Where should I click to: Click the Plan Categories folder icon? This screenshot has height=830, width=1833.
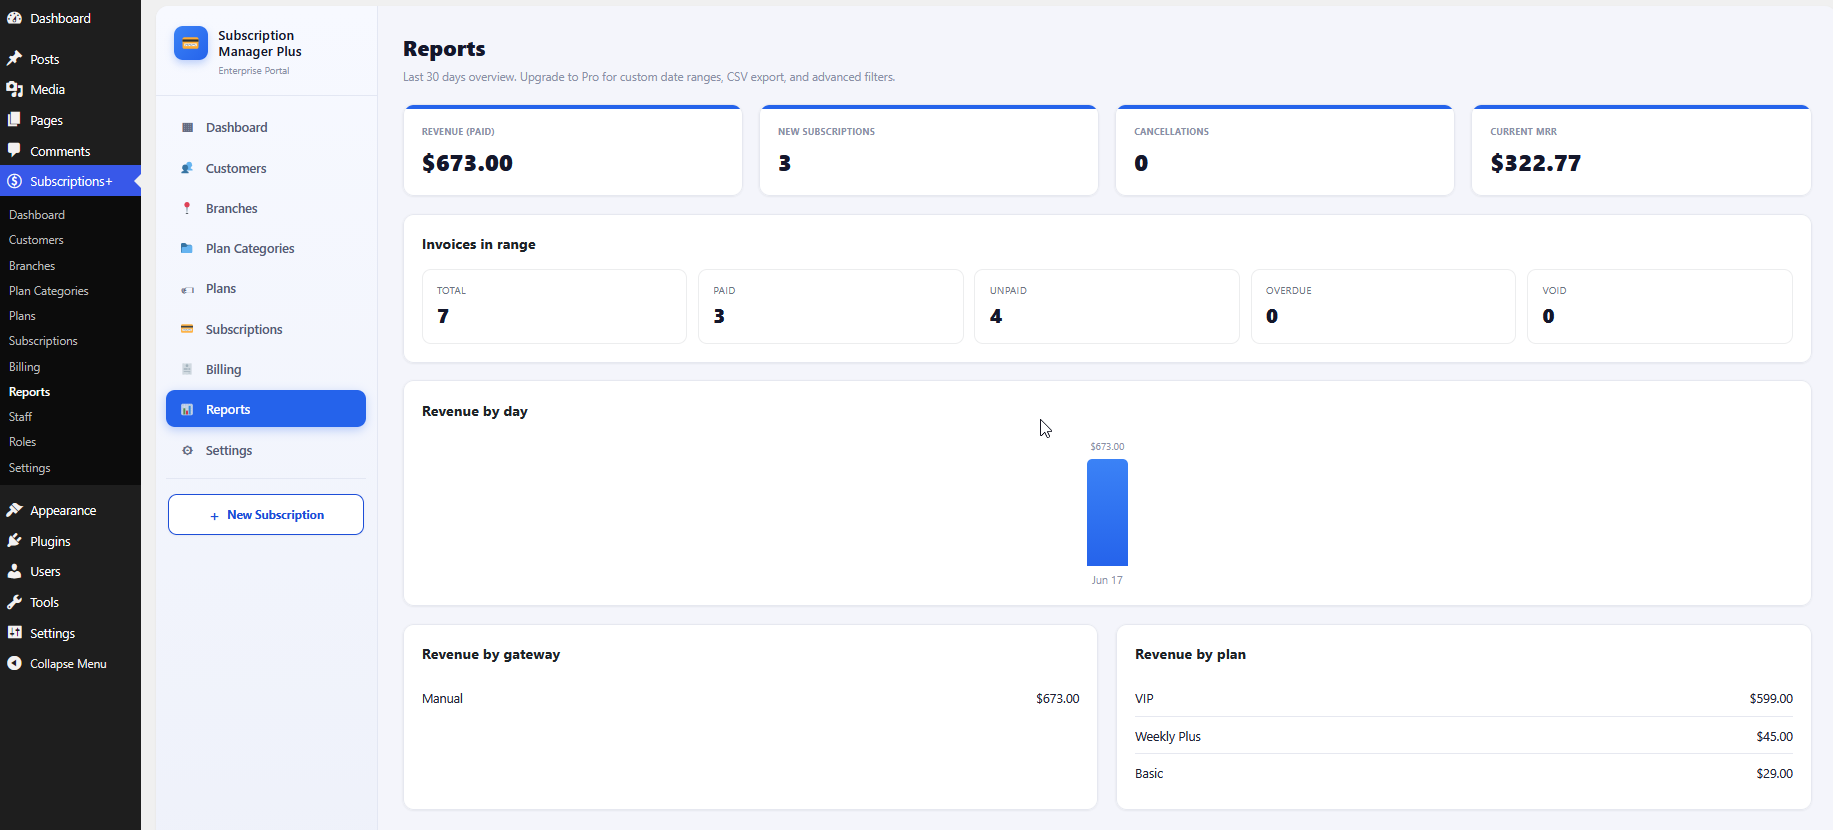point(187,248)
